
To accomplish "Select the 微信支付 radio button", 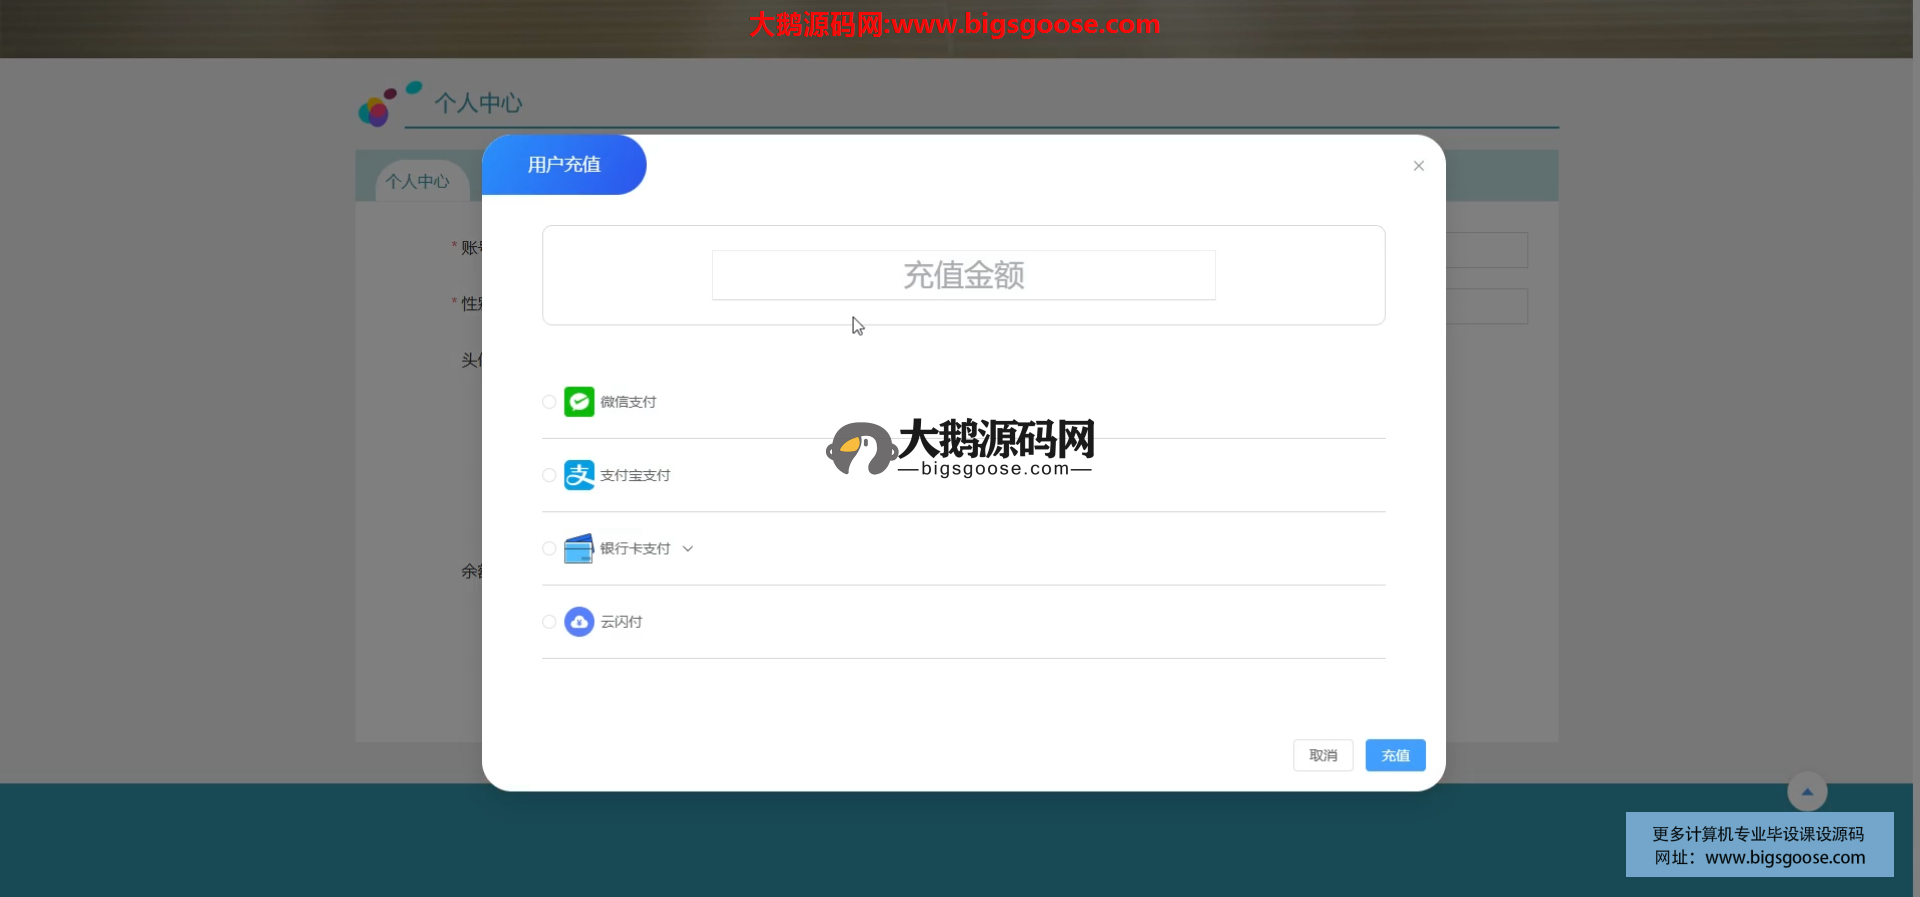I will 549,402.
